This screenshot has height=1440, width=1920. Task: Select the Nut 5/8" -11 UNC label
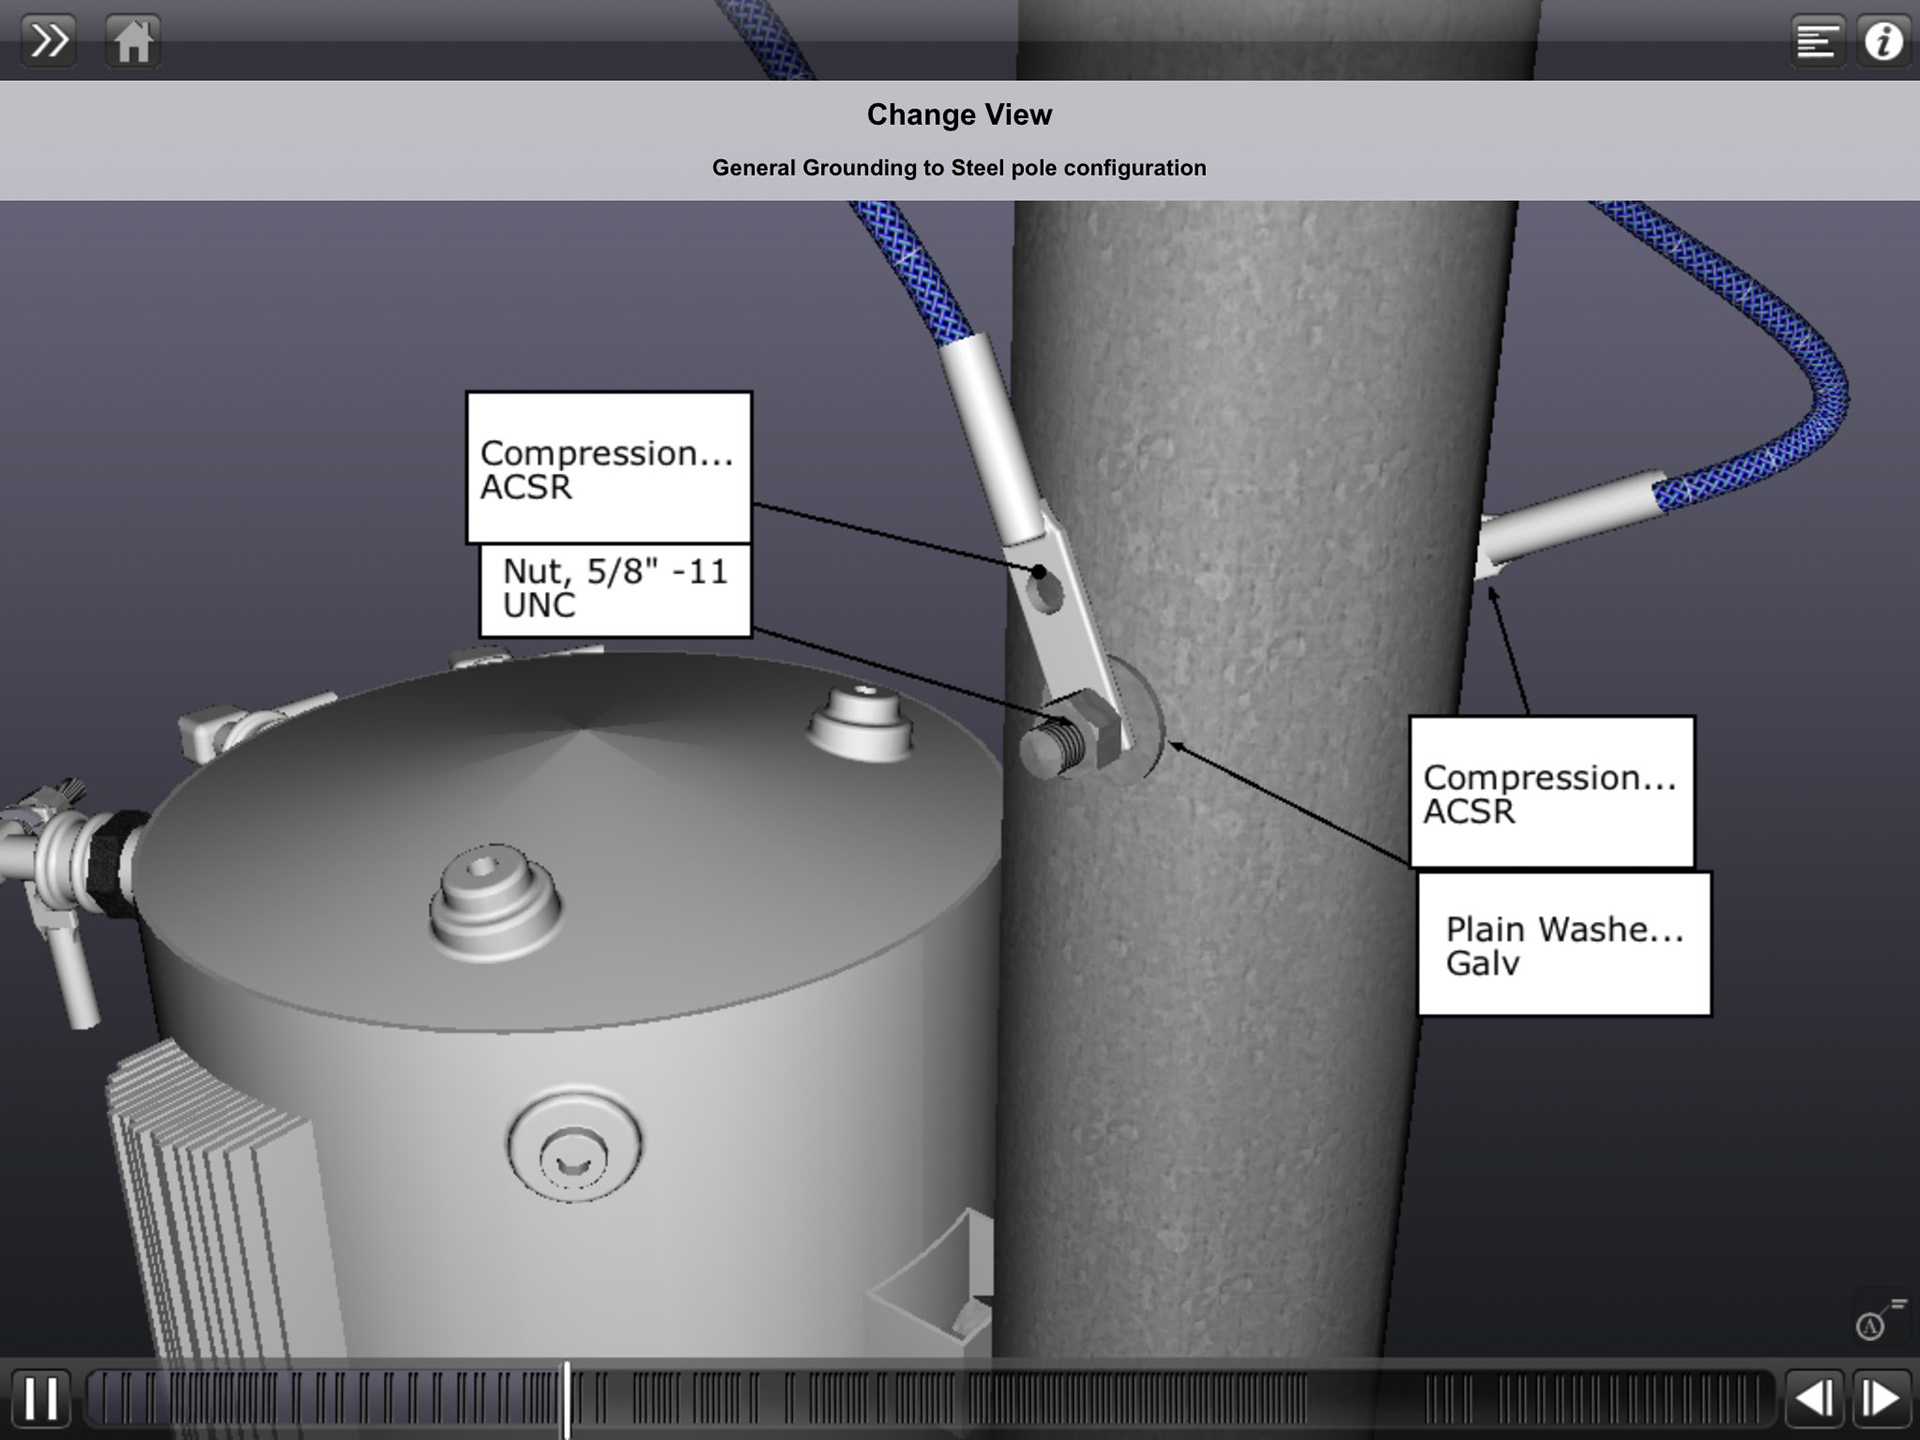click(615, 589)
